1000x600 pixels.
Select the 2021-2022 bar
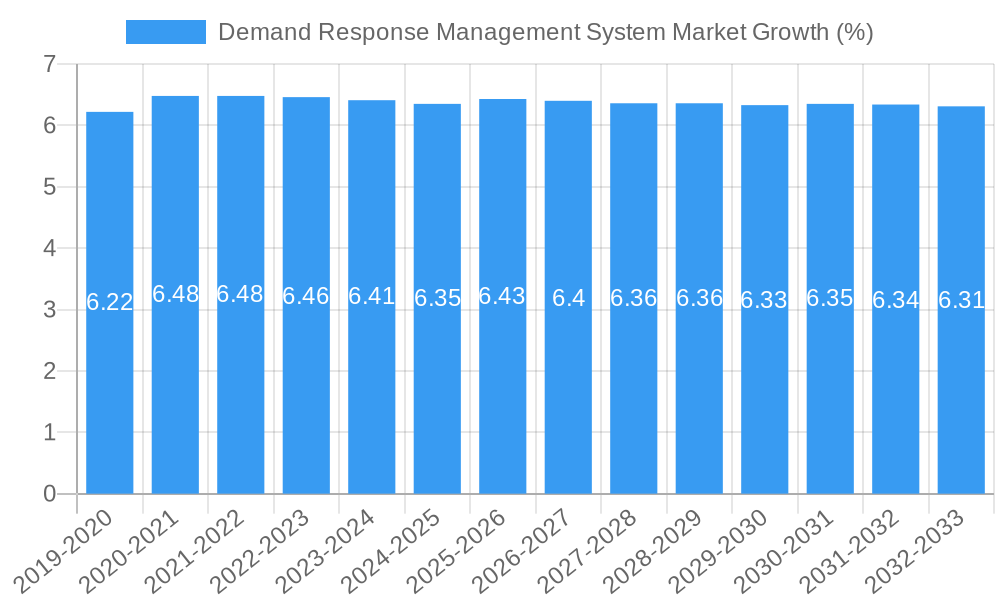tap(240, 295)
